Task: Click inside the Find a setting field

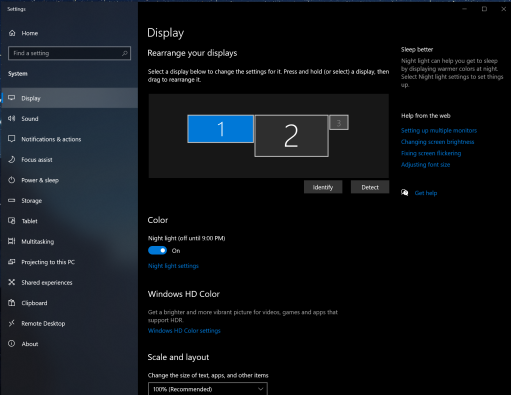Action: pyautogui.click(x=65, y=53)
